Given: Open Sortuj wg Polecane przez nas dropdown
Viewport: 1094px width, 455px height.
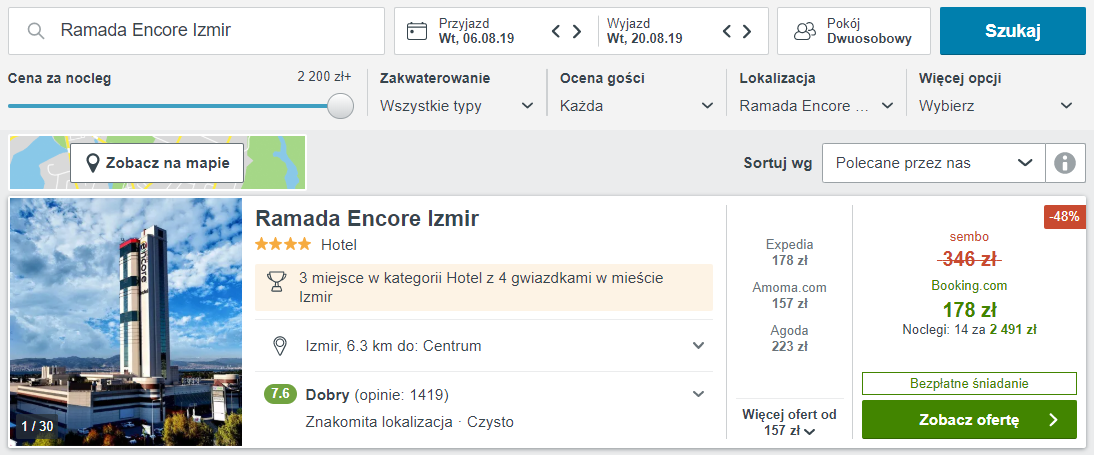Looking at the screenshot, I should pos(934,163).
